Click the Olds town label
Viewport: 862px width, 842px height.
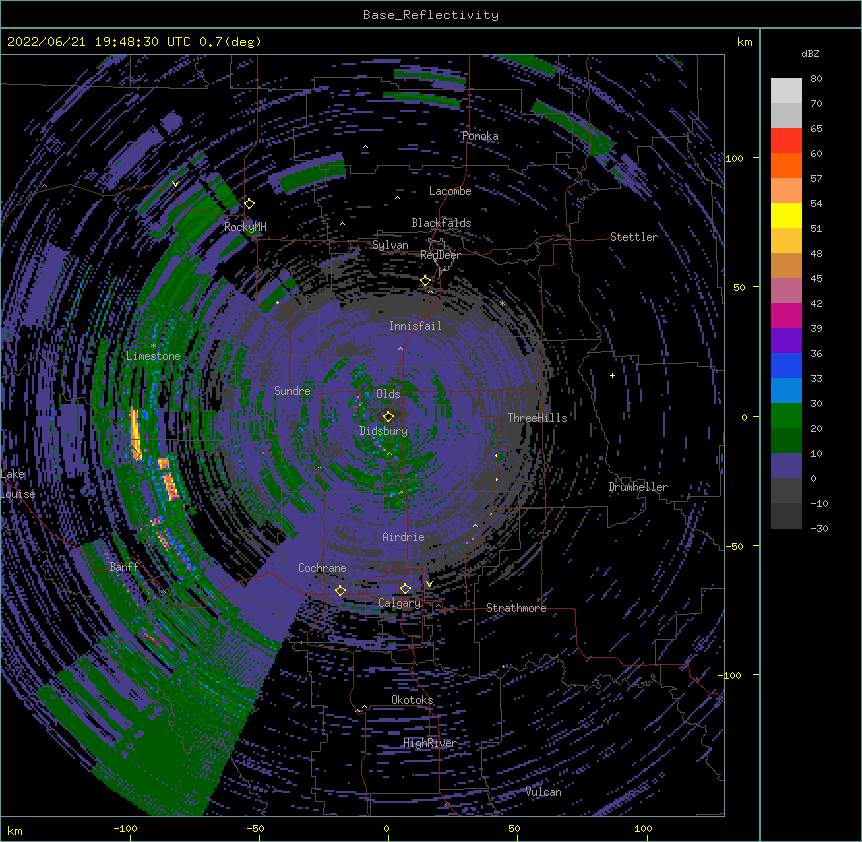click(x=388, y=394)
